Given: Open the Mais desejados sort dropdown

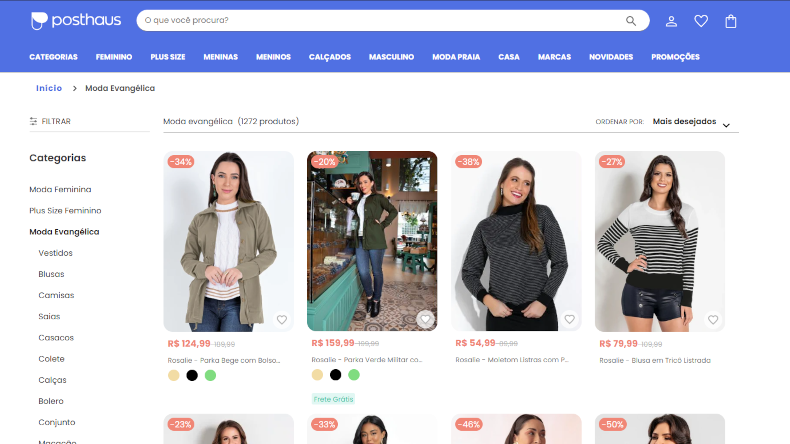Looking at the screenshot, I should (x=691, y=122).
